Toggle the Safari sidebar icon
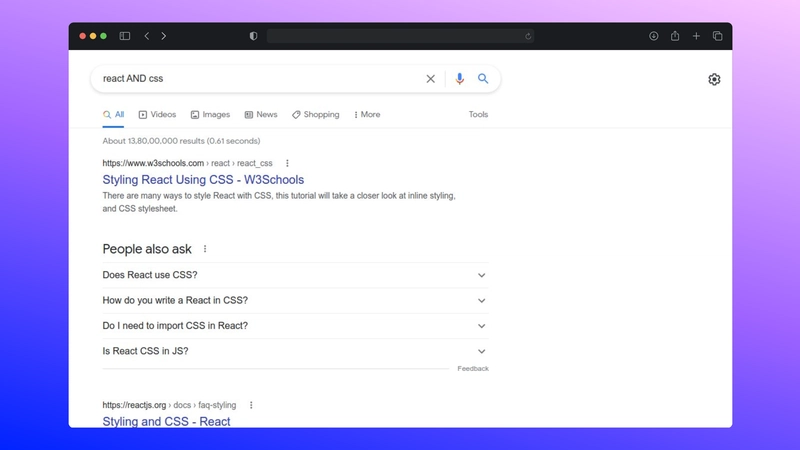The height and width of the screenshot is (450, 800). (x=125, y=36)
